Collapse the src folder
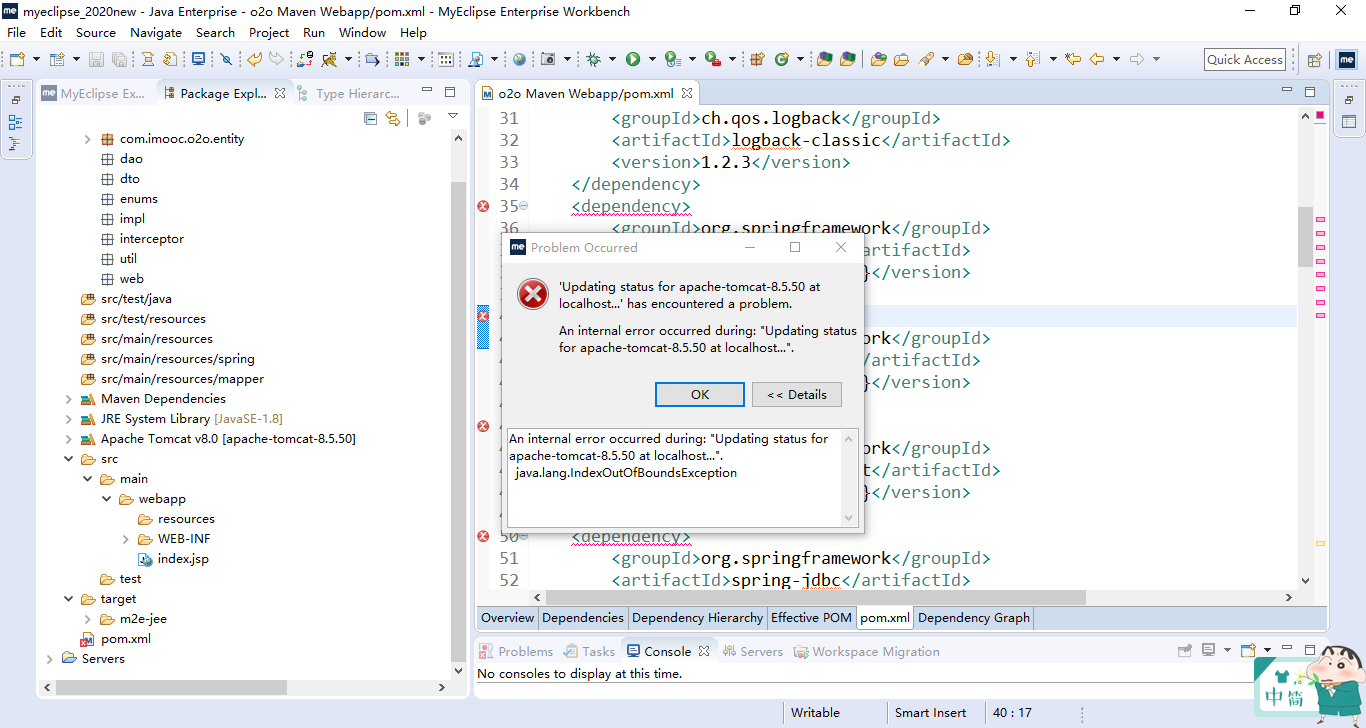Viewport: 1366px width, 728px height. [68, 459]
